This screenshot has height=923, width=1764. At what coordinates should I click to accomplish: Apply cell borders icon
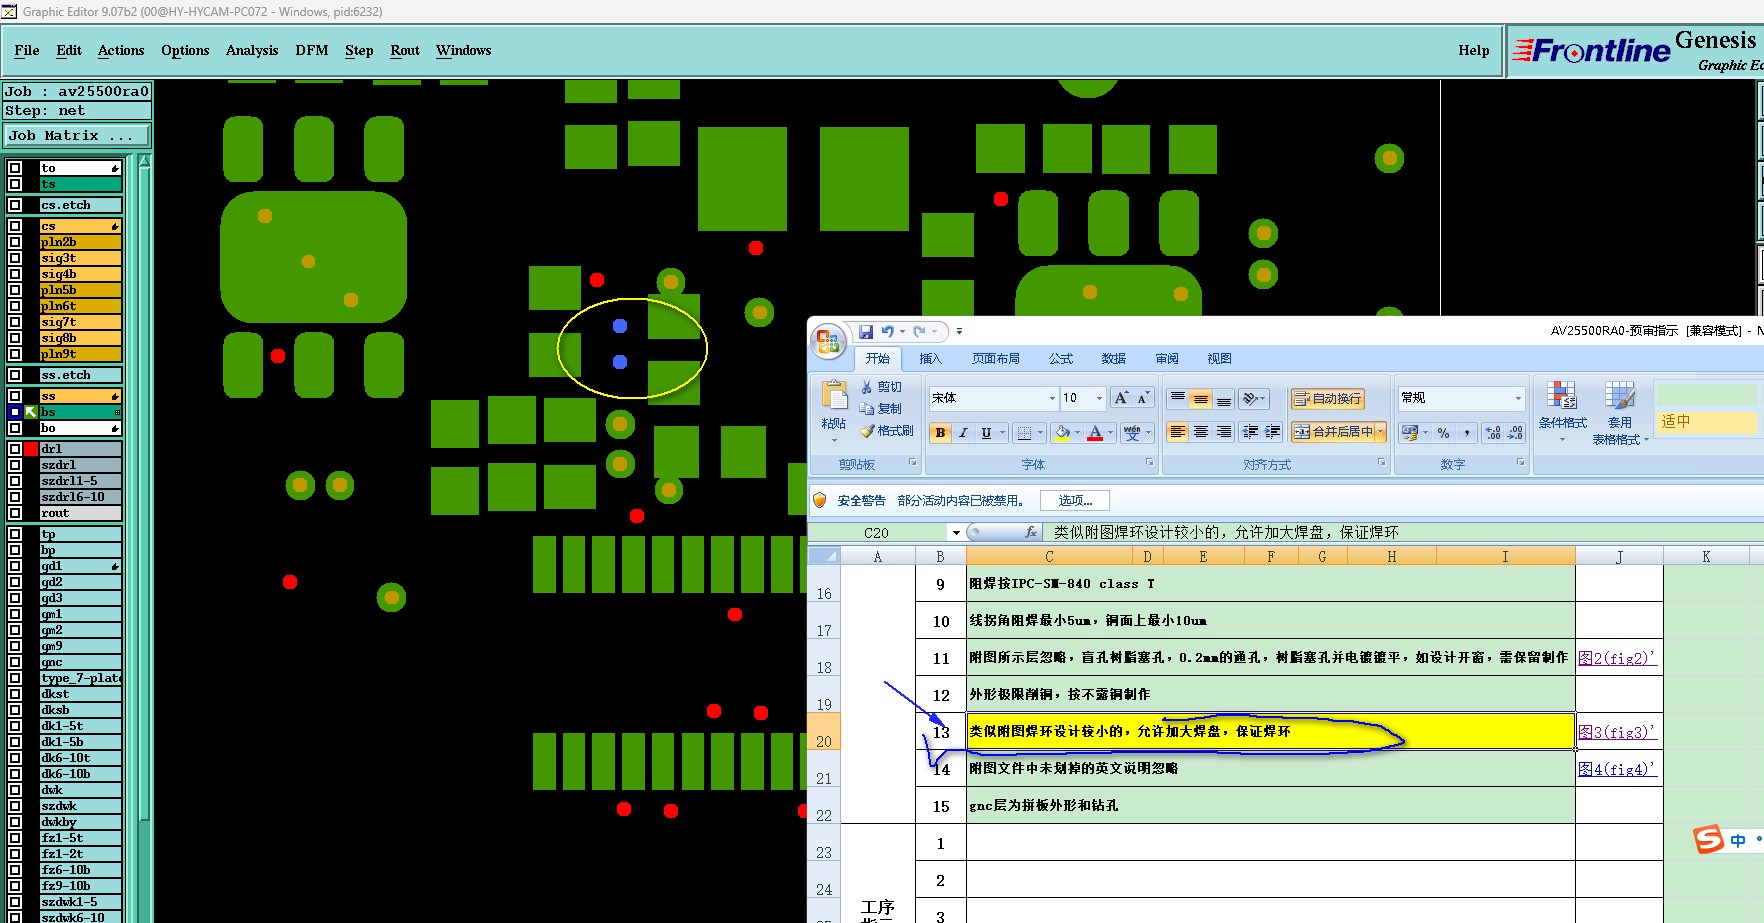tap(1023, 433)
